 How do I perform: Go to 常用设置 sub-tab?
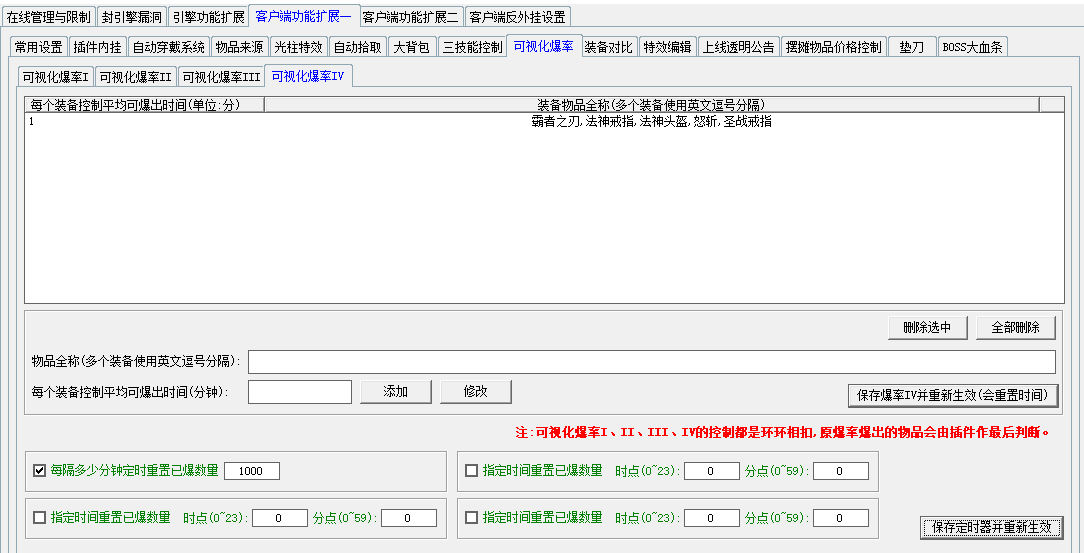point(39,47)
